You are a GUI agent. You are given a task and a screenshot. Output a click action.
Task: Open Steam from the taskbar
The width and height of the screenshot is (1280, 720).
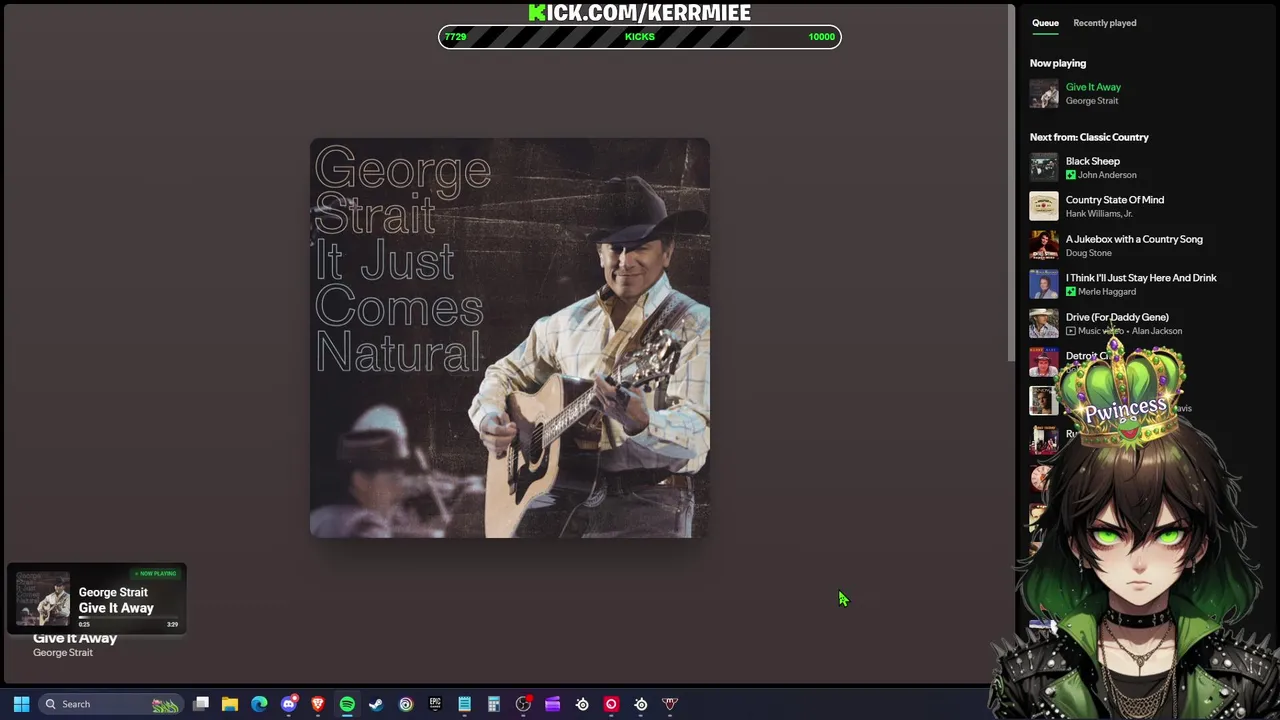pyautogui.click(x=376, y=704)
